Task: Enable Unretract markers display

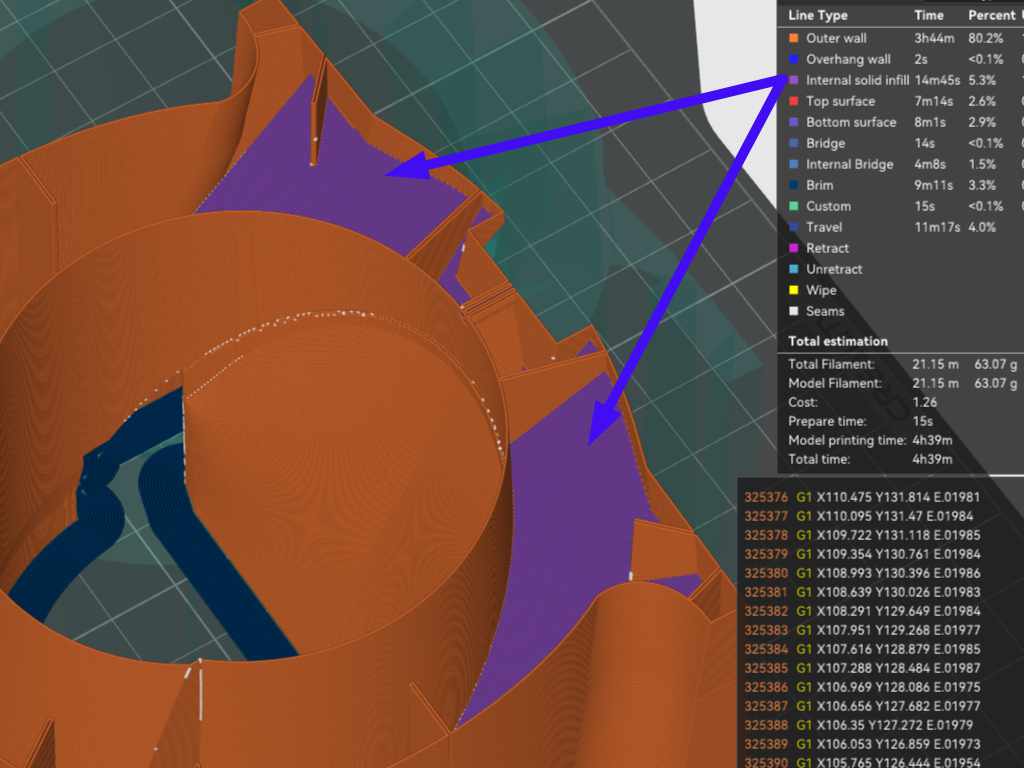Action: coord(834,269)
